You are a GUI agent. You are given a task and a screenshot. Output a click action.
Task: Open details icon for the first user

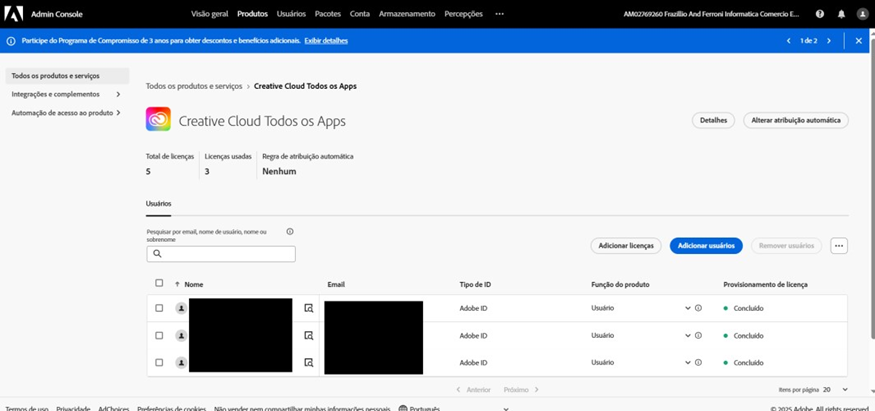[309, 308]
